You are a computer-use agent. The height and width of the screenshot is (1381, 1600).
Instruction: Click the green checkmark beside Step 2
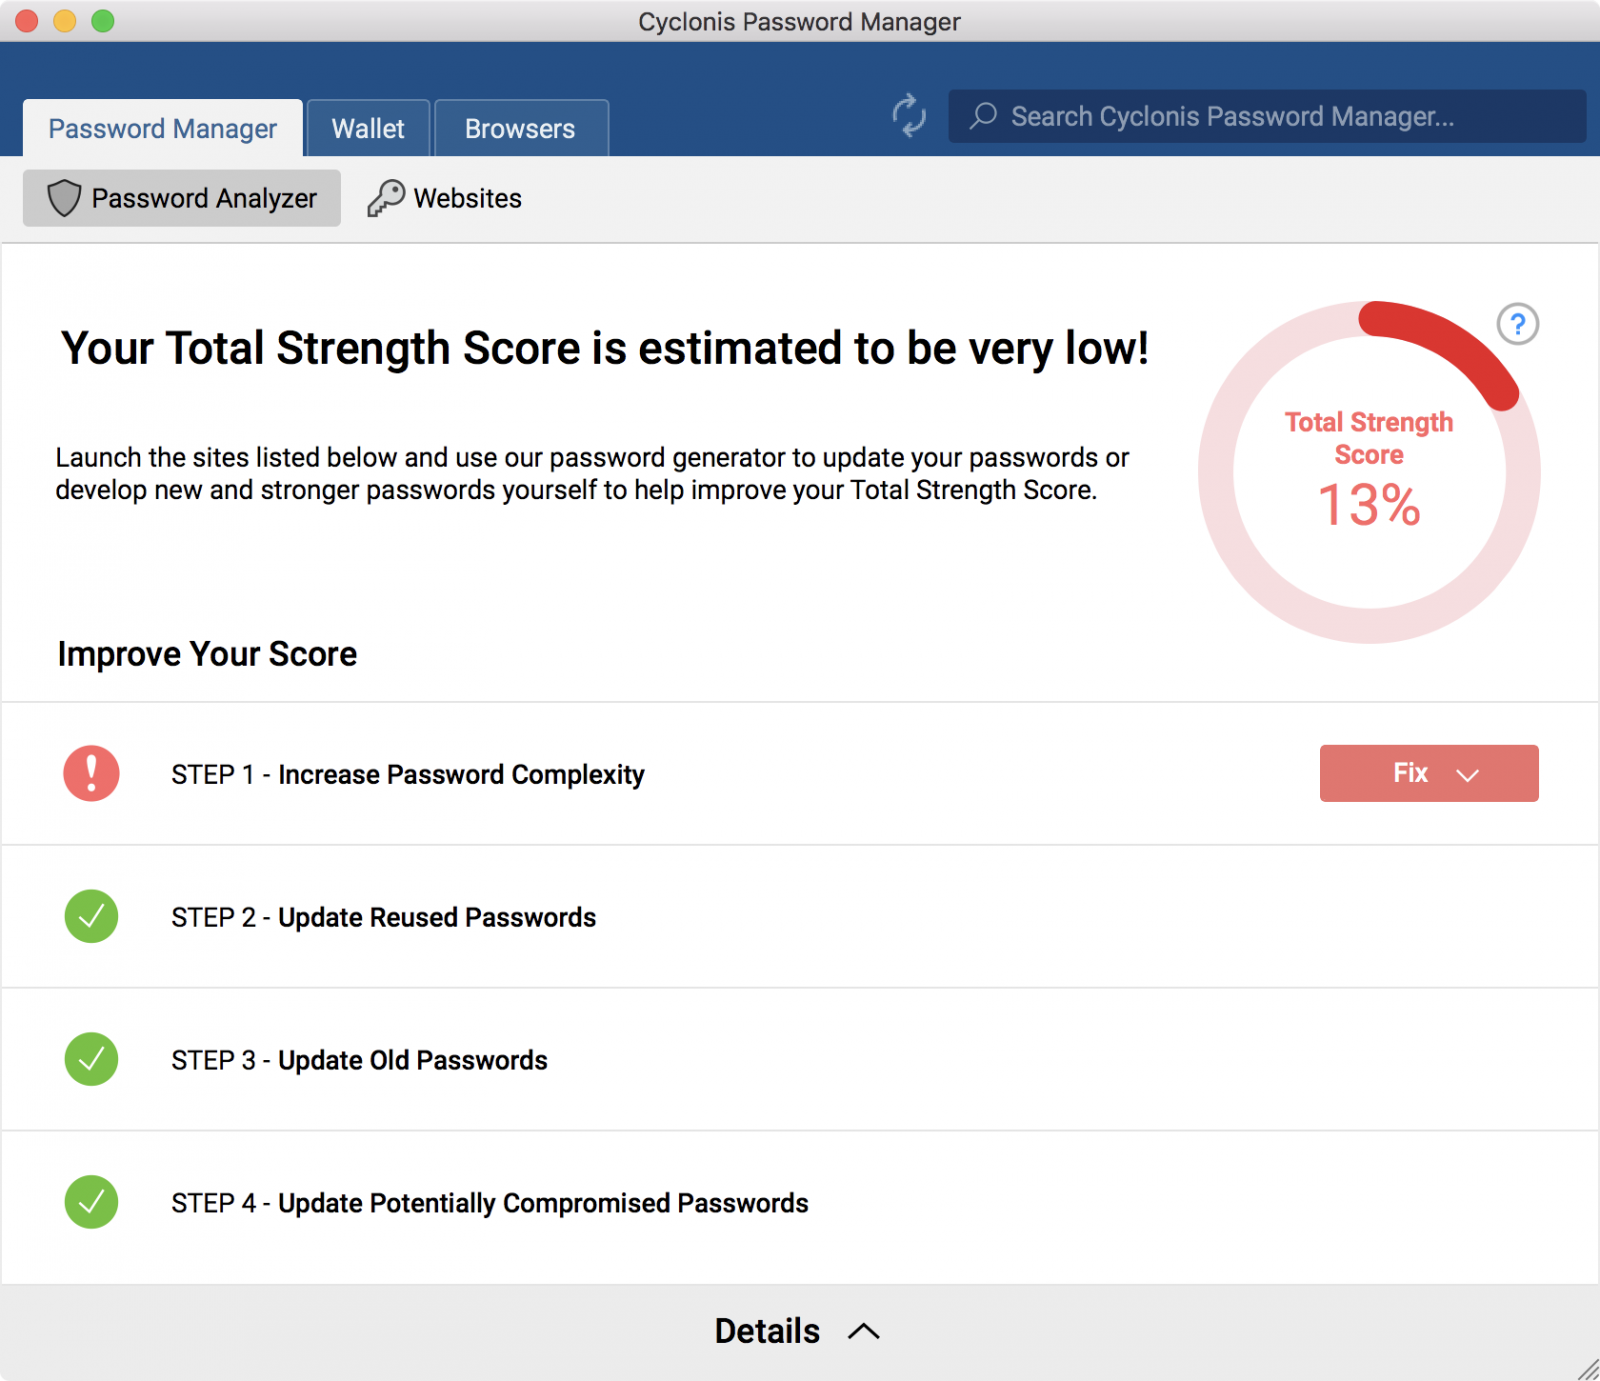[x=91, y=916]
